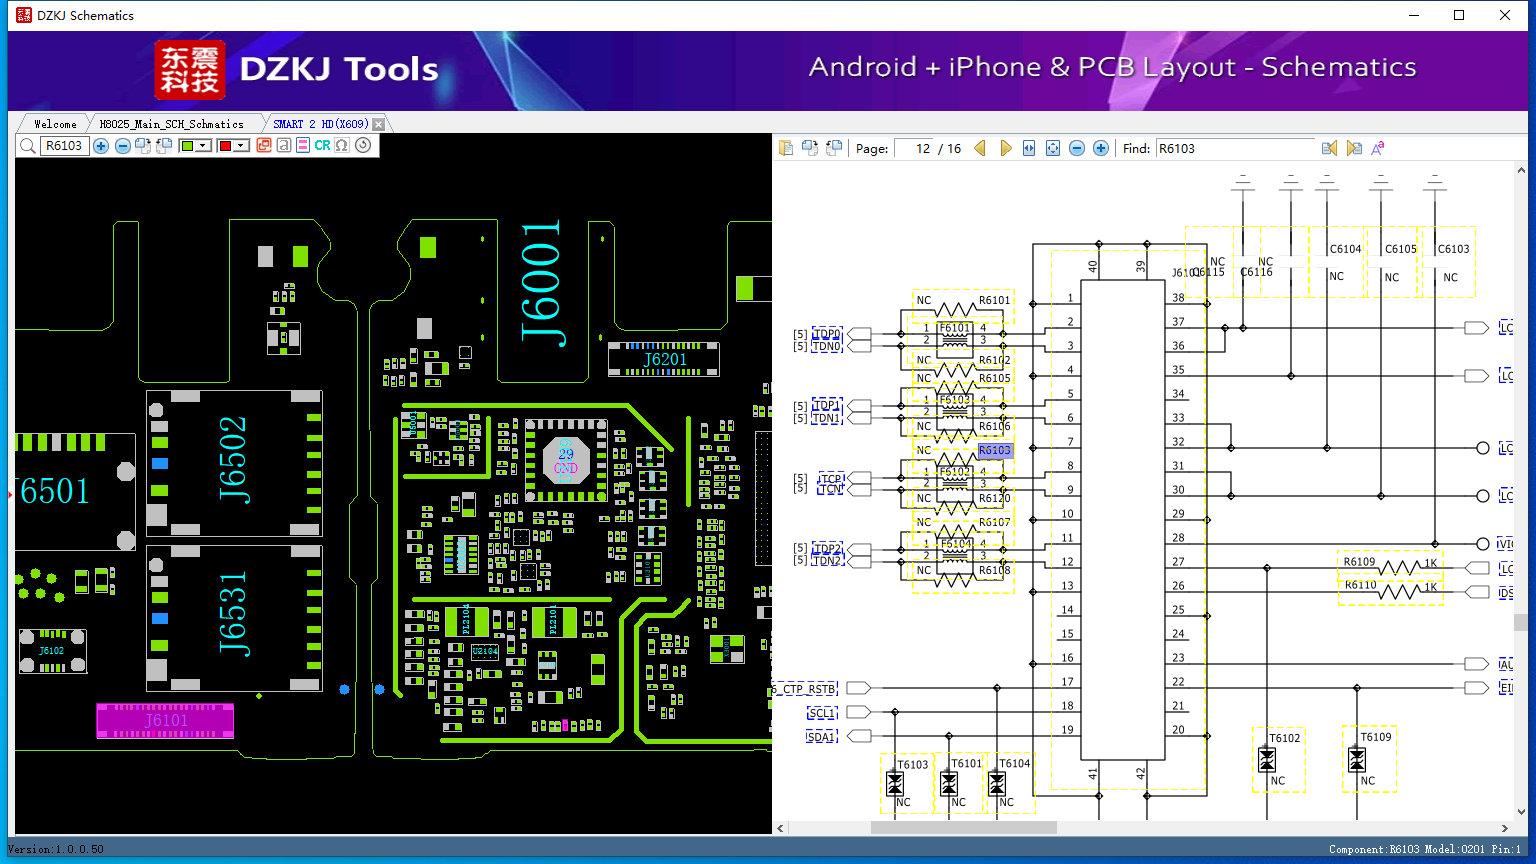Click the small J6102 component on PCB
This screenshot has width=1536, height=864.
point(52,651)
